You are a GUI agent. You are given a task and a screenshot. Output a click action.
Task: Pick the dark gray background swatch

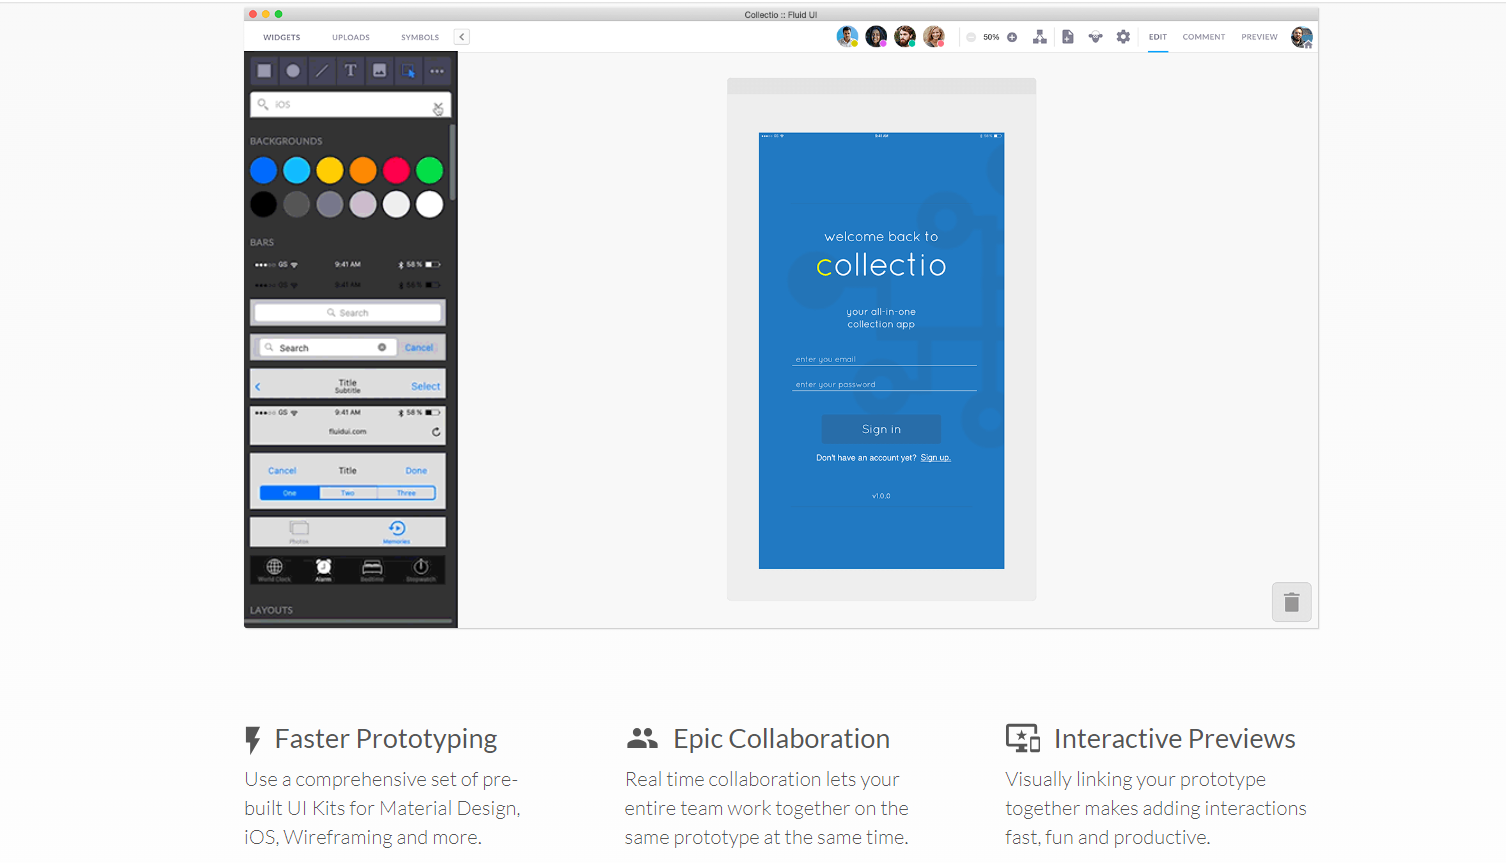297,204
